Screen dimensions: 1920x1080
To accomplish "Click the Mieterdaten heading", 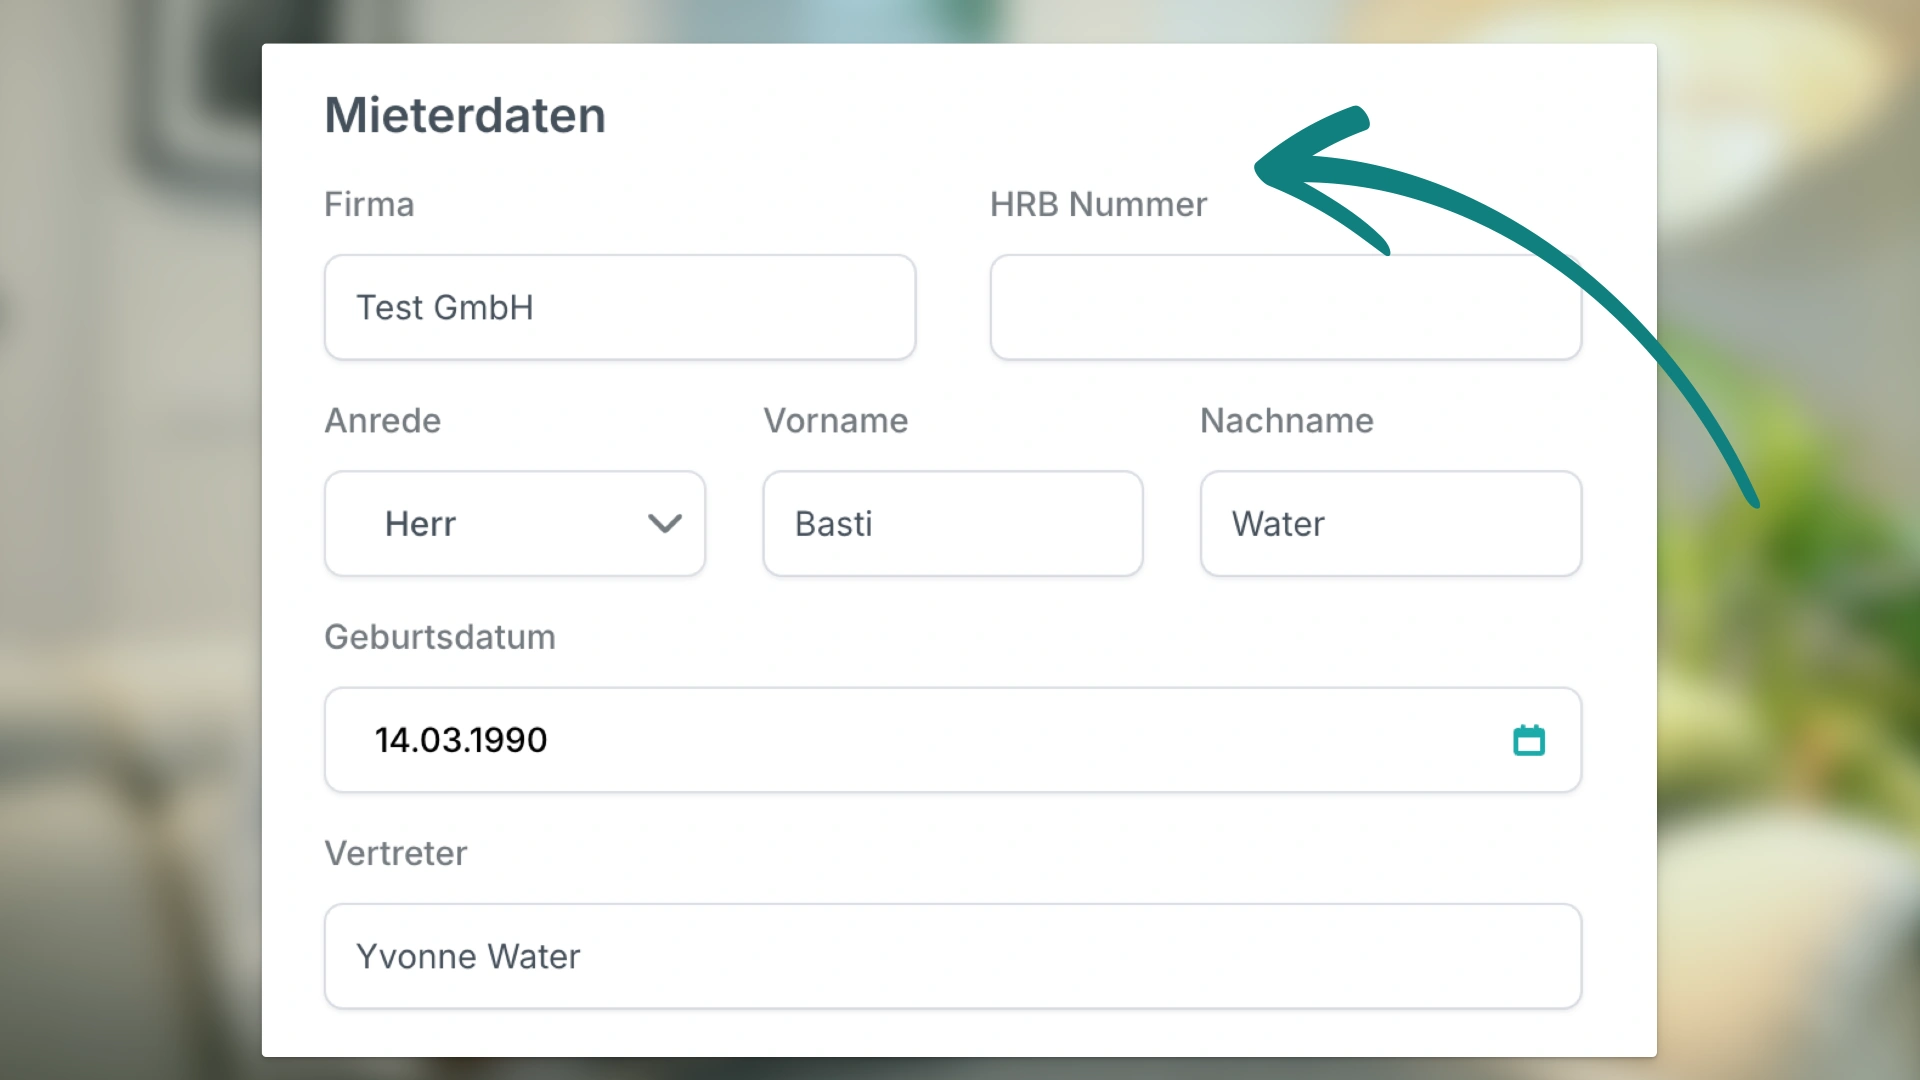I will [465, 115].
